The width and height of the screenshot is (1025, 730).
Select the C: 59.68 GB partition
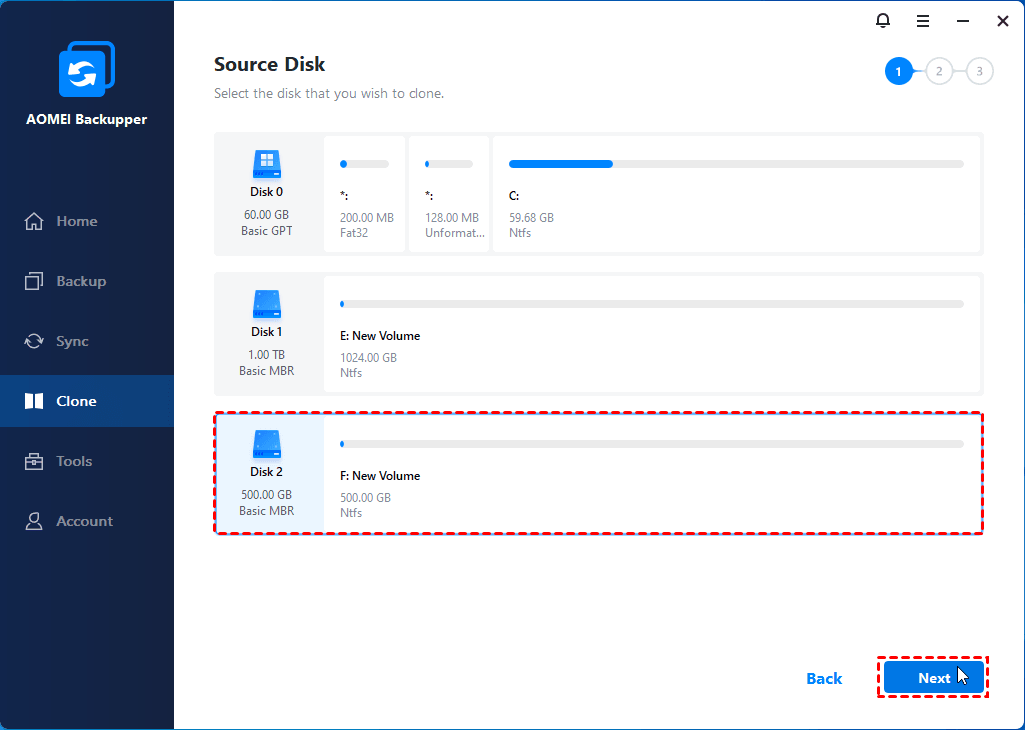tap(736, 195)
